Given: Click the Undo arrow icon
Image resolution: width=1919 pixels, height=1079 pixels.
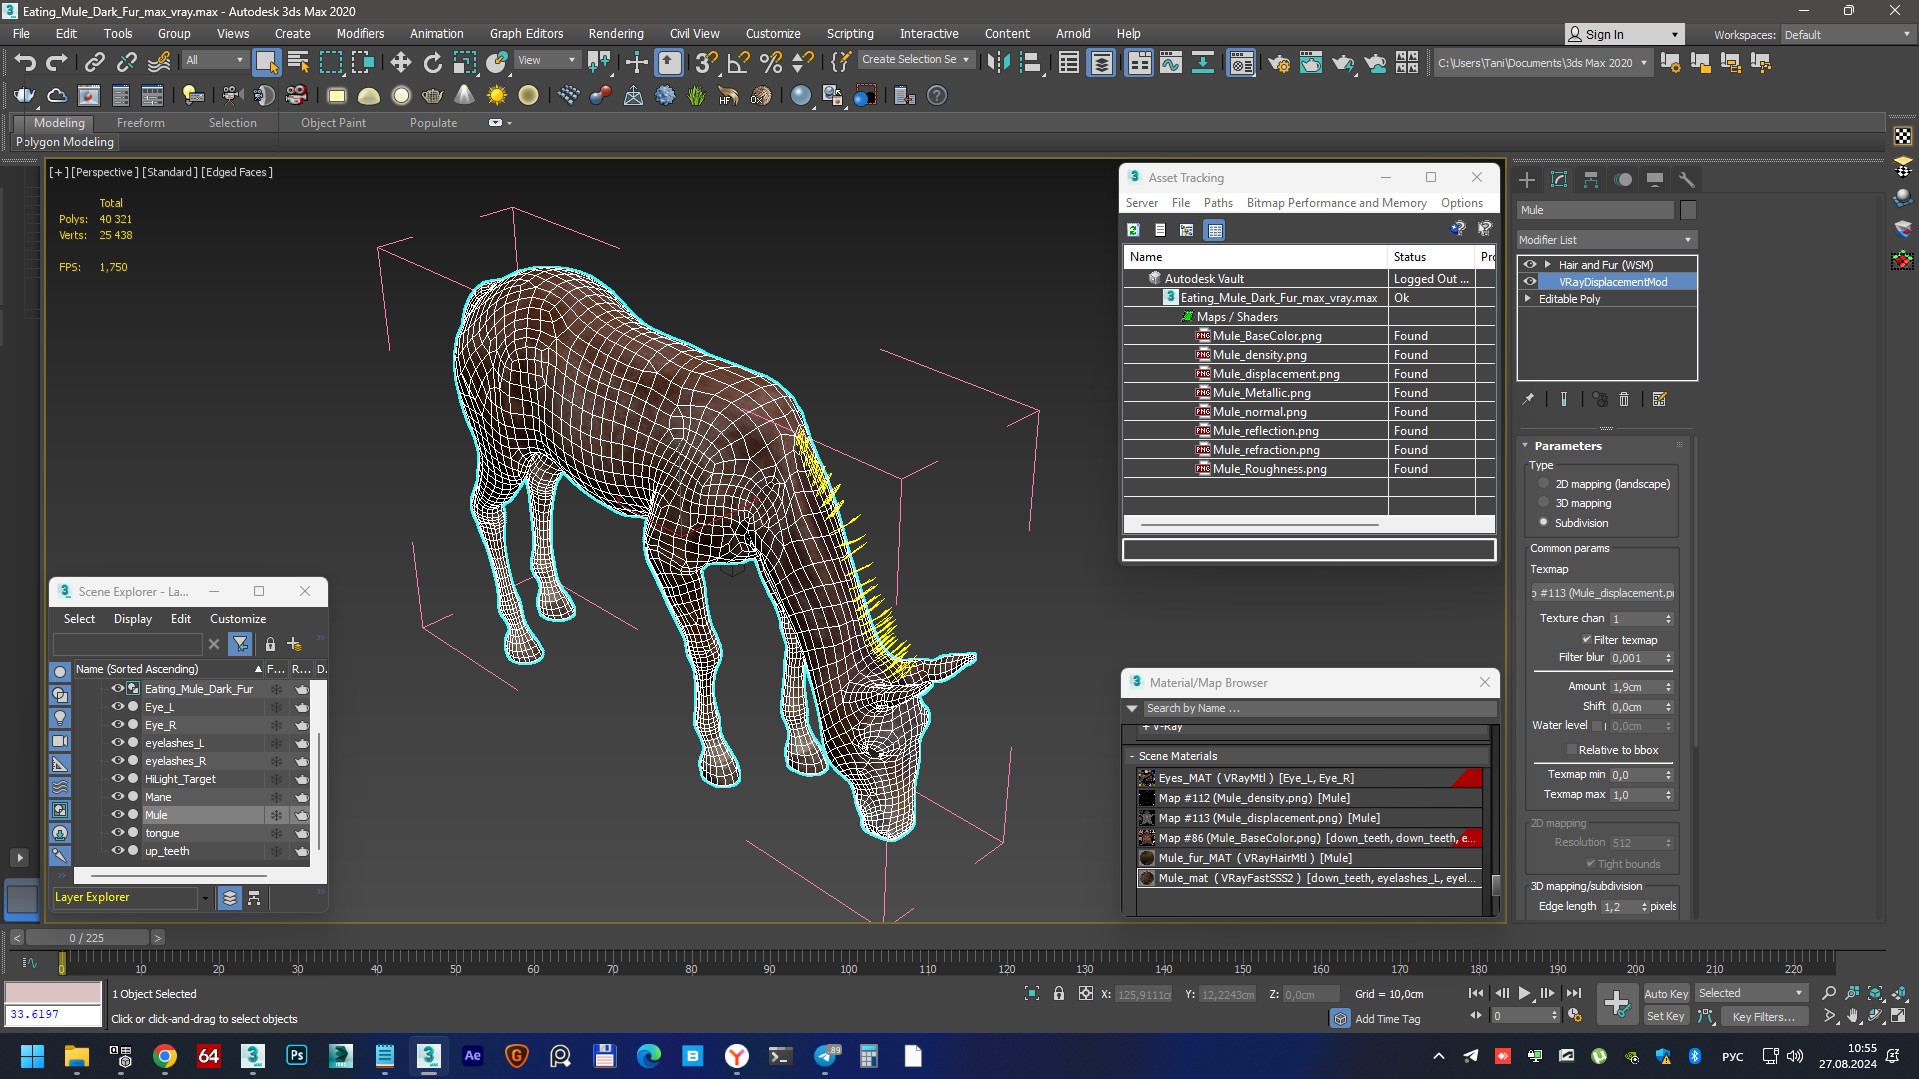Looking at the screenshot, I should coord(24,63).
